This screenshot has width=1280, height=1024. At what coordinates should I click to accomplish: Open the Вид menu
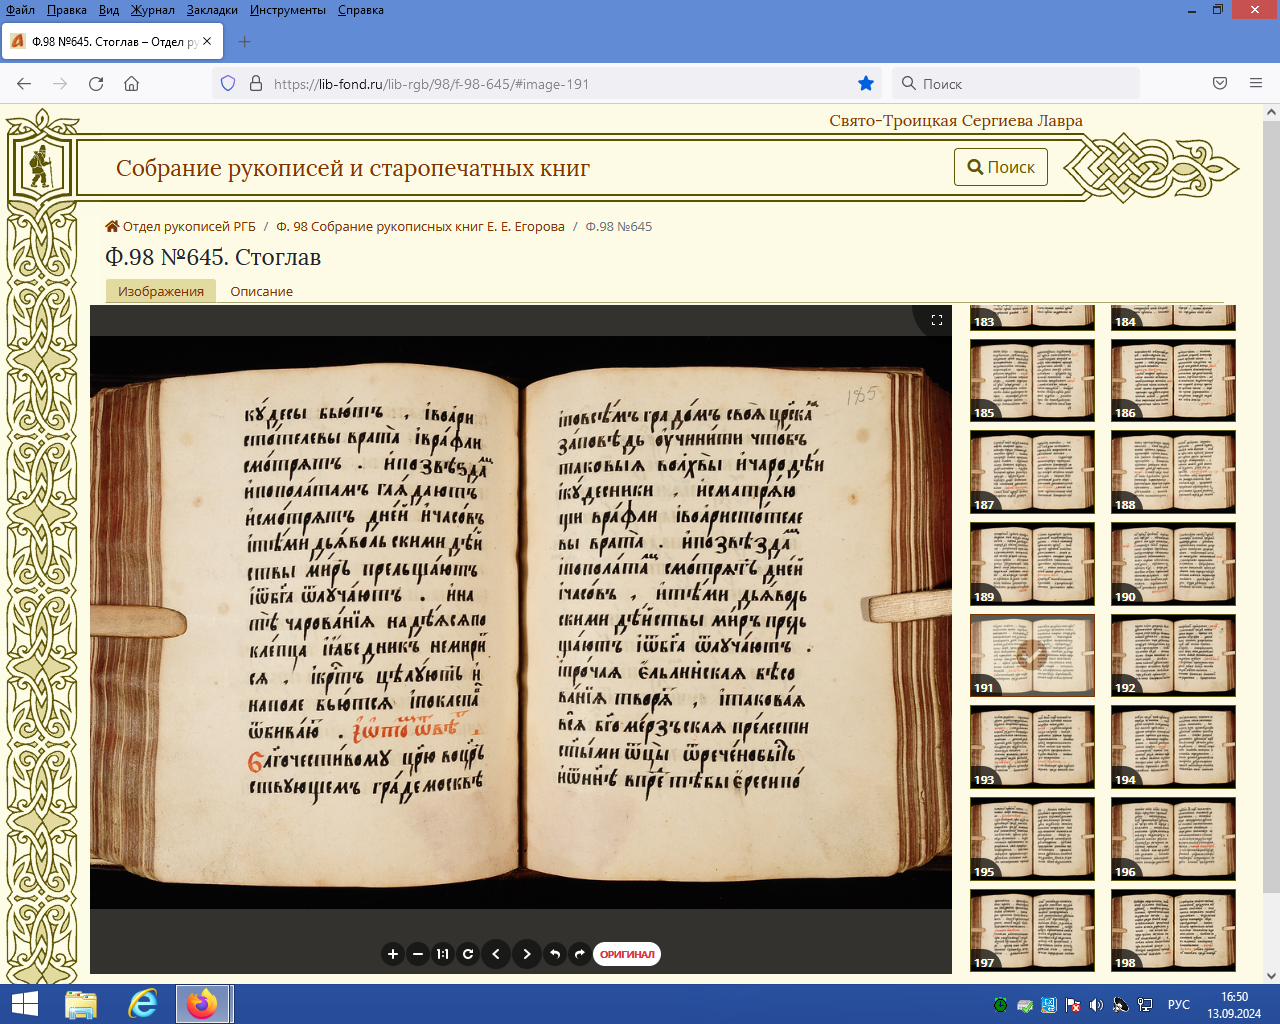tap(109, 10)
